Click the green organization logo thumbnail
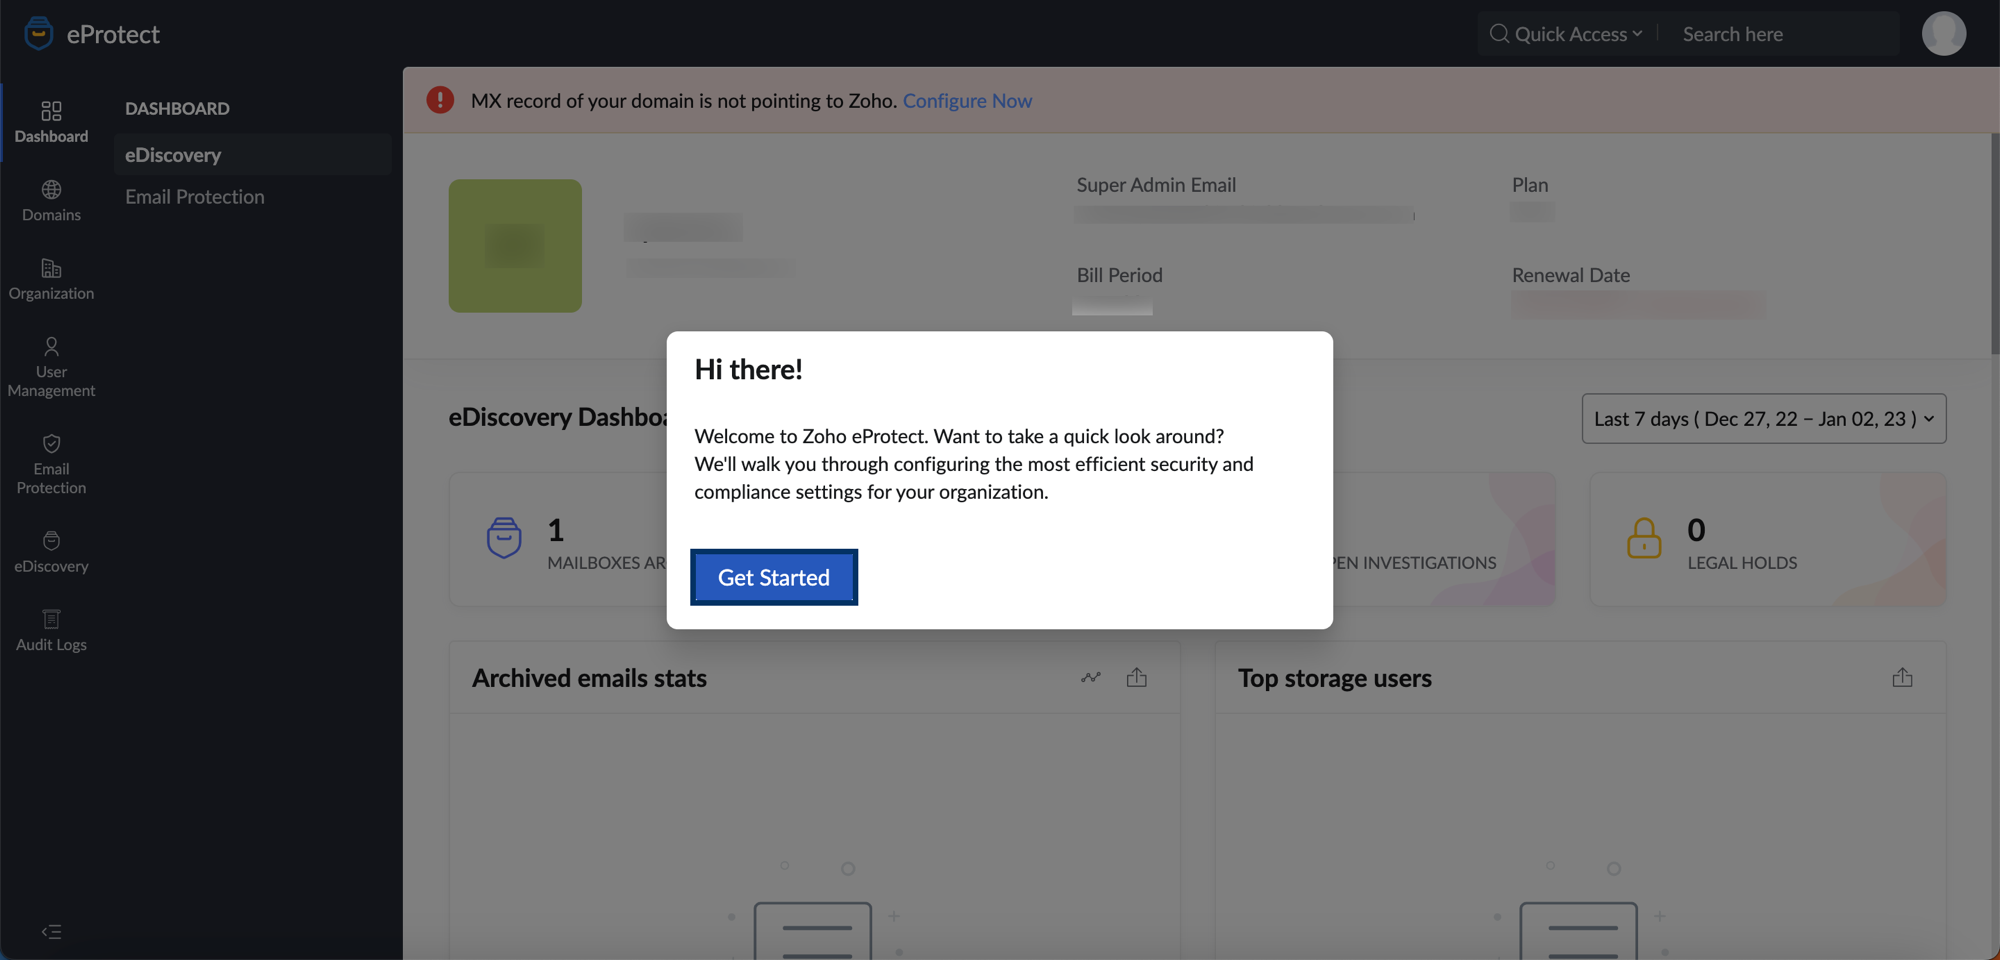Image resolution: width=2000 pixels, height=960 pixels. pyautogui.click(x=515, y=246)
